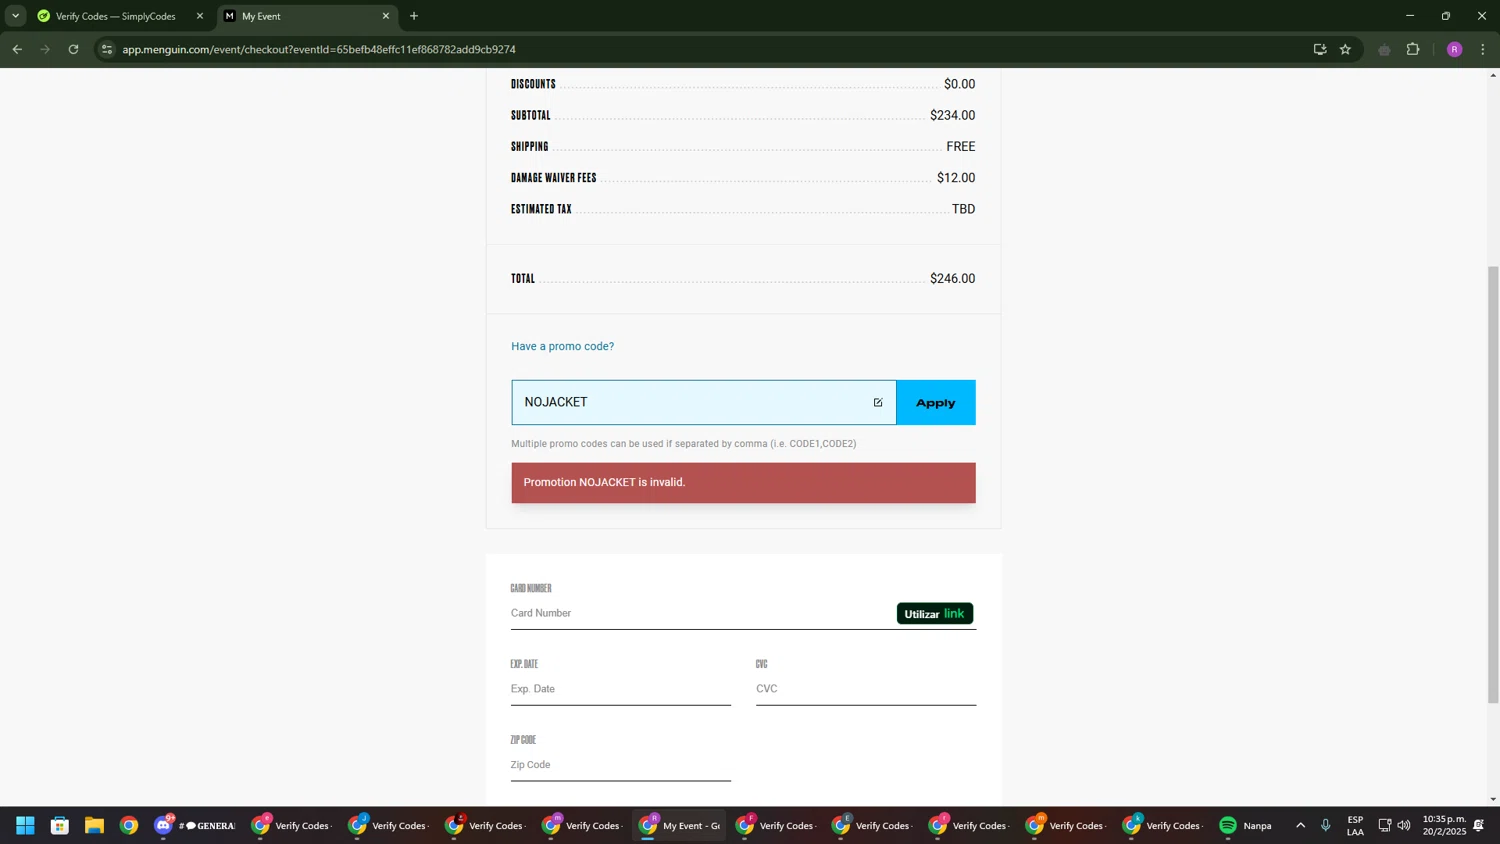This screenshot has height=844, width=1500.
Task: Click the 'Have a promo code?' link
Action: click(x=562, y=346)
